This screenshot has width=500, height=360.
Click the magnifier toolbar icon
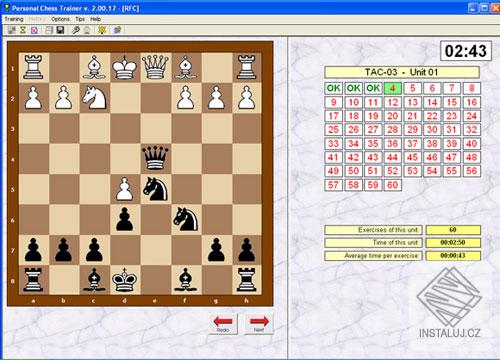pos(76,30)
